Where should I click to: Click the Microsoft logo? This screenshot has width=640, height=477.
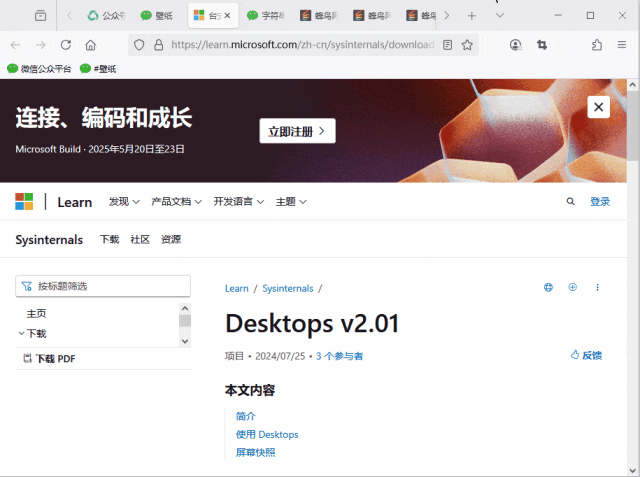tap(24, 202)
